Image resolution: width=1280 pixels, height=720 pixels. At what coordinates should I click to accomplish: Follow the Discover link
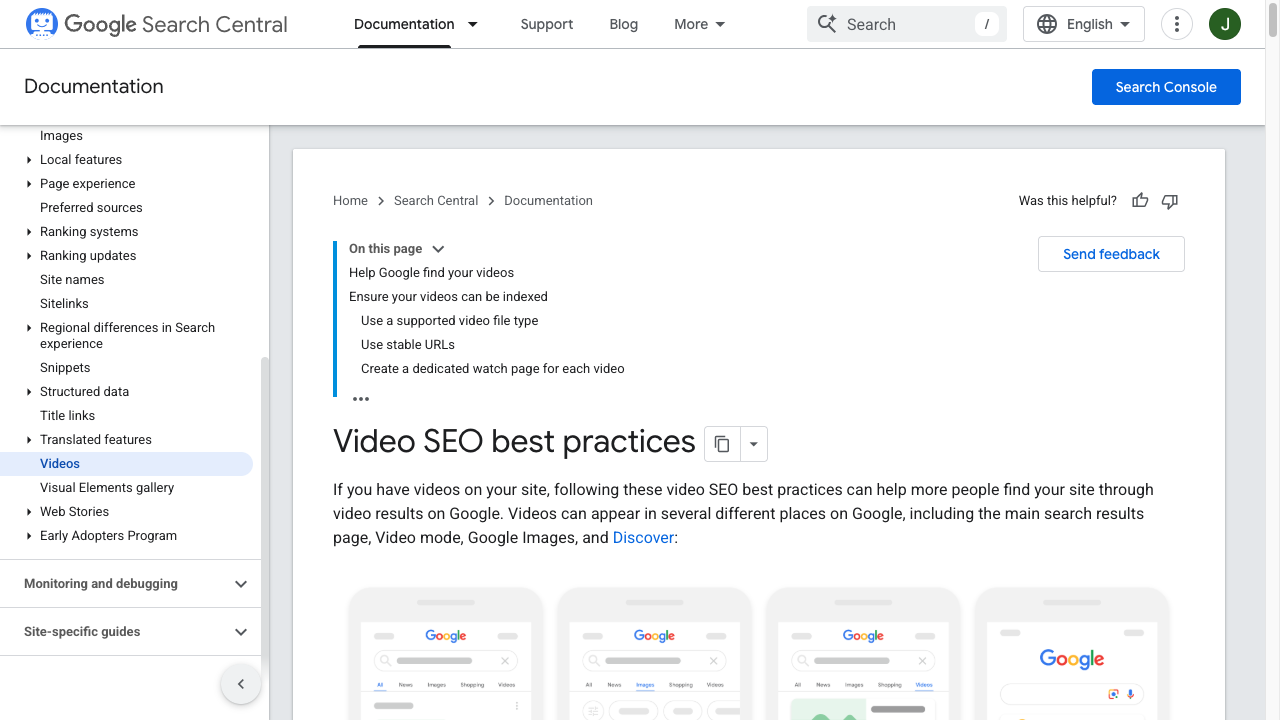[x=643, y=538]
